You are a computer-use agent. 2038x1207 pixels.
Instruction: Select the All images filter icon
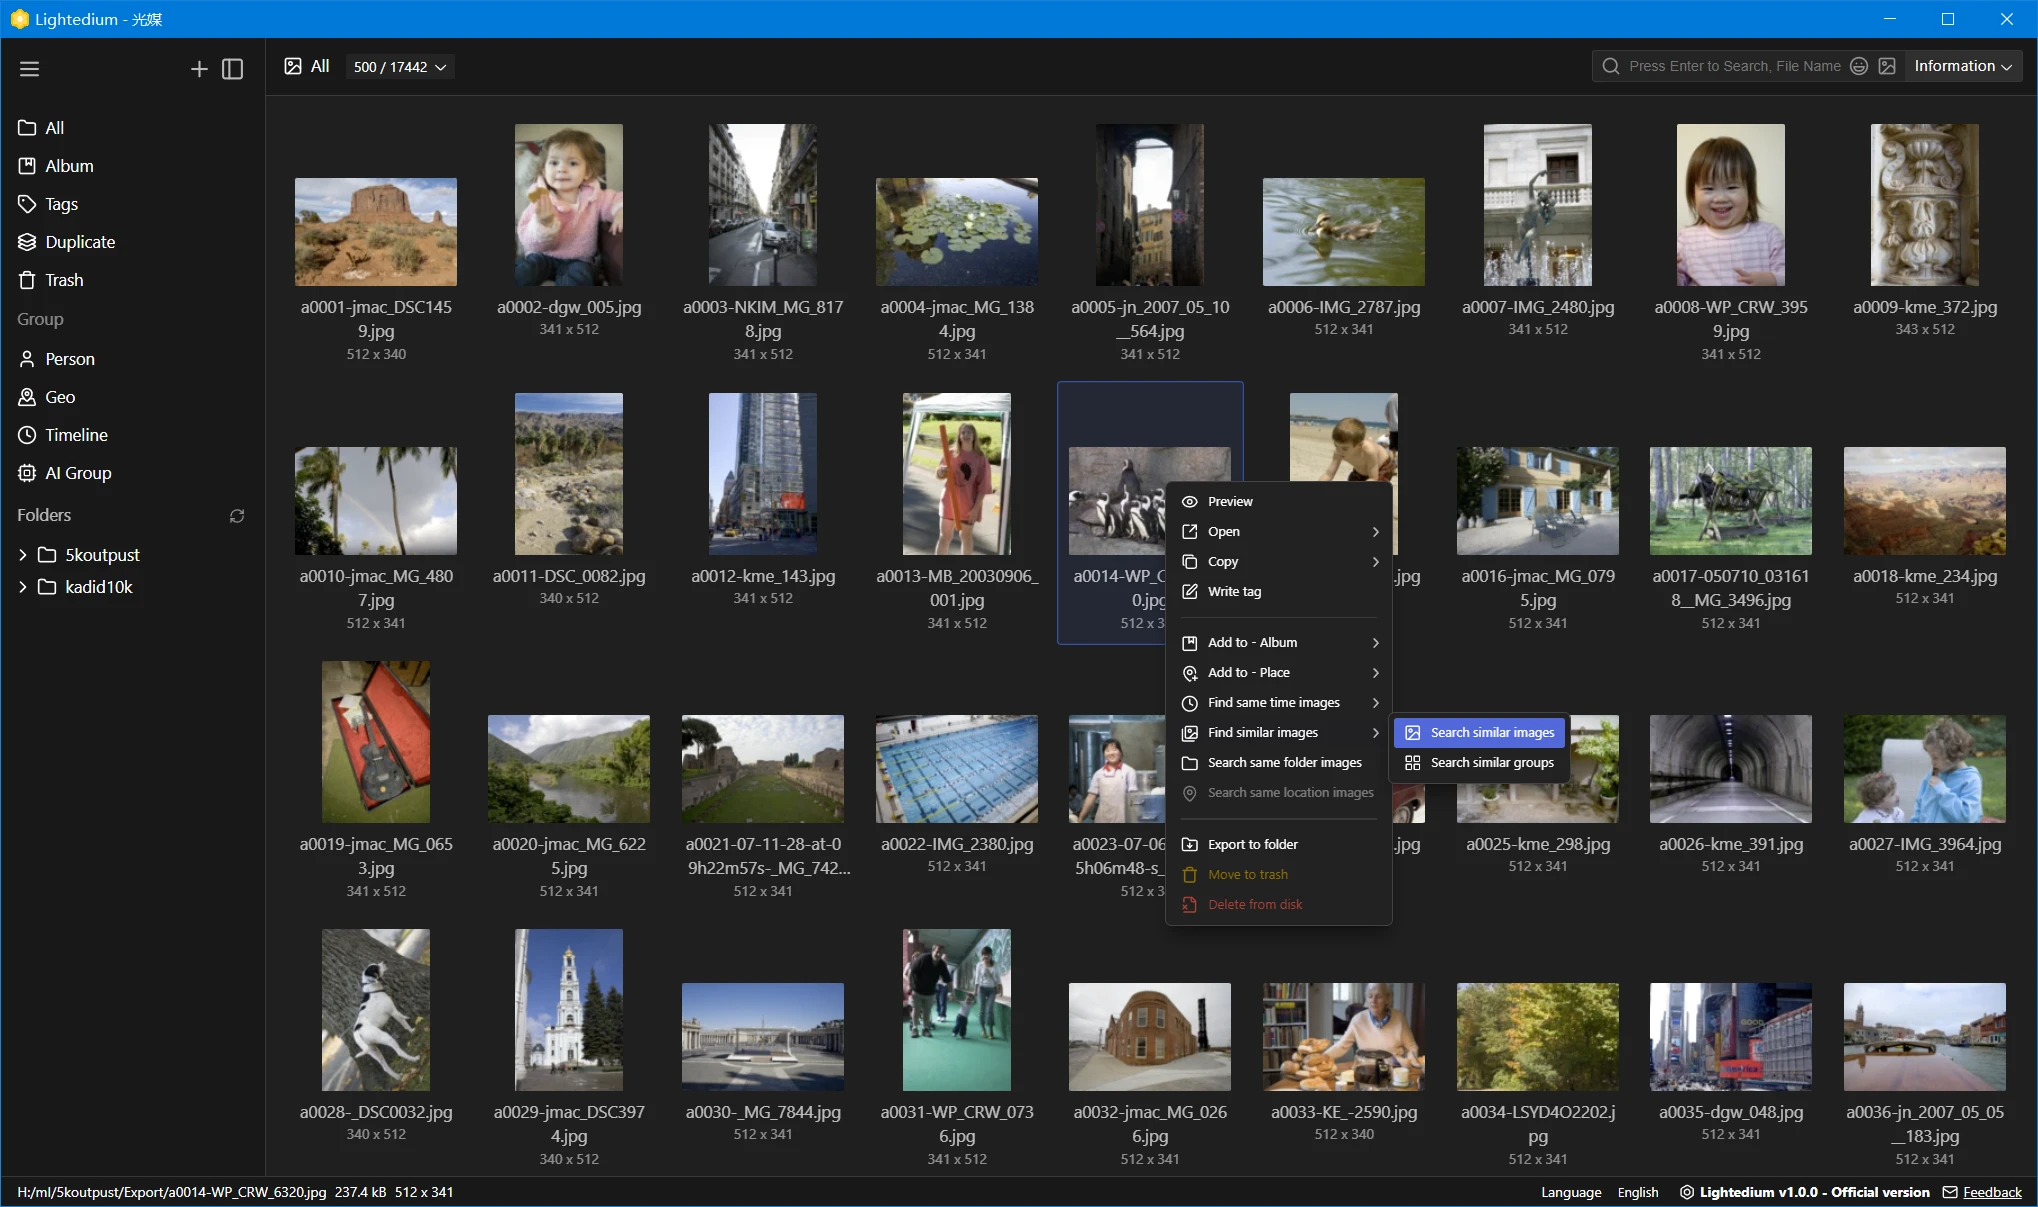293,66
